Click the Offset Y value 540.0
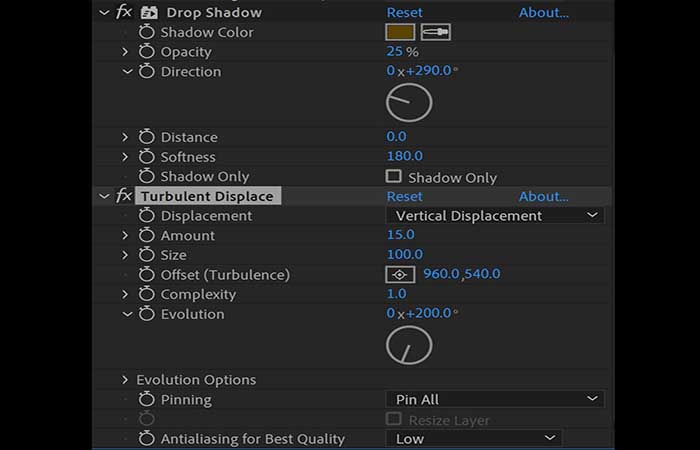The height and width of the screenshot is (450, 700). point(483,274)
